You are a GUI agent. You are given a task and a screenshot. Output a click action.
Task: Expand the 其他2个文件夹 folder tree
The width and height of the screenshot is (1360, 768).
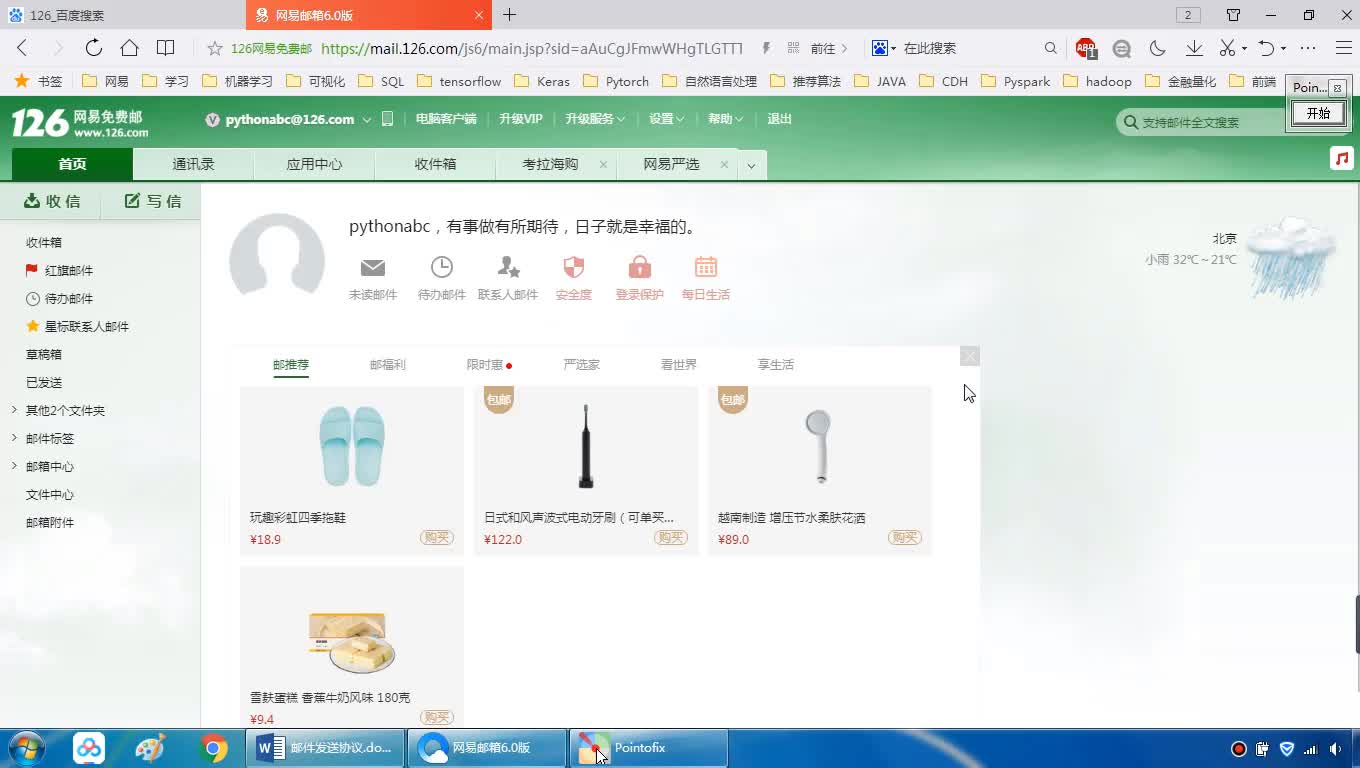coord(14,410)
